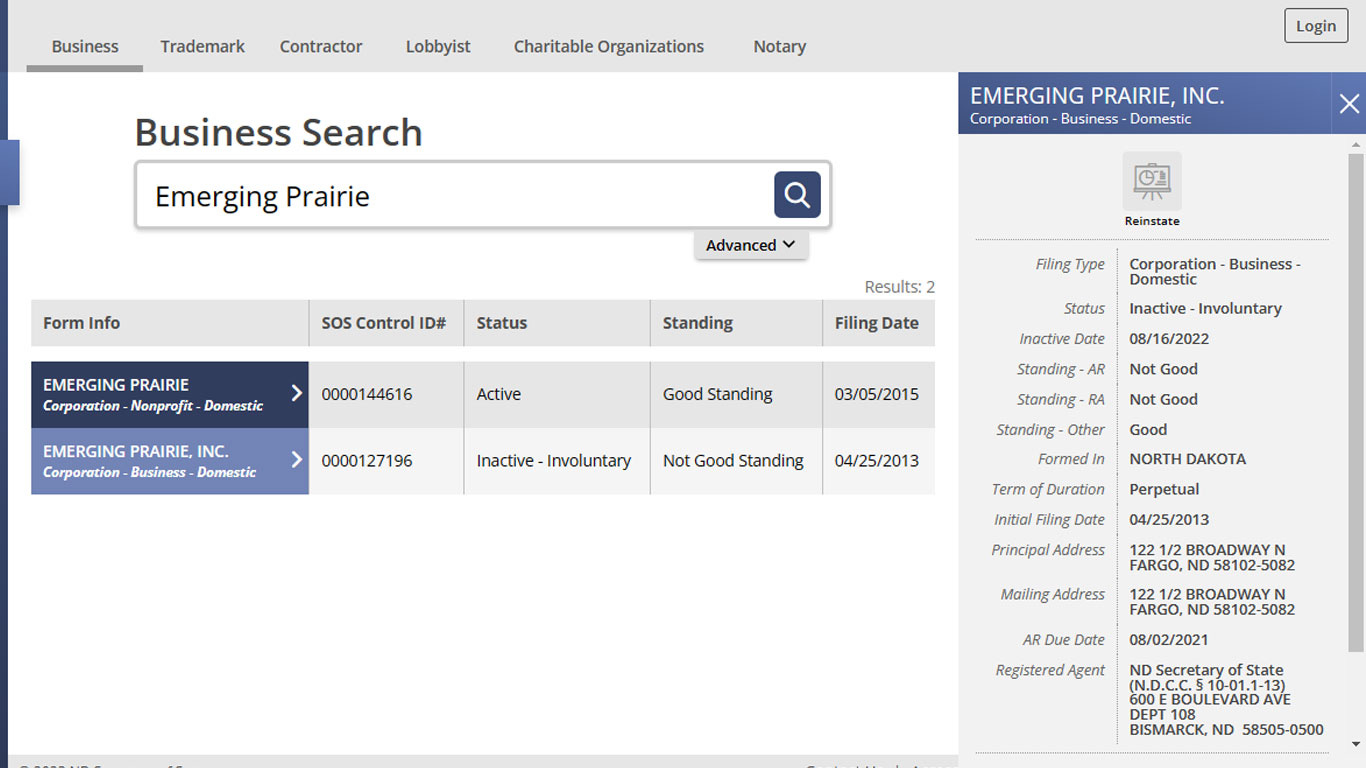Open the Contractor tab
1366x768 pixels.
[x=321, y=46]
